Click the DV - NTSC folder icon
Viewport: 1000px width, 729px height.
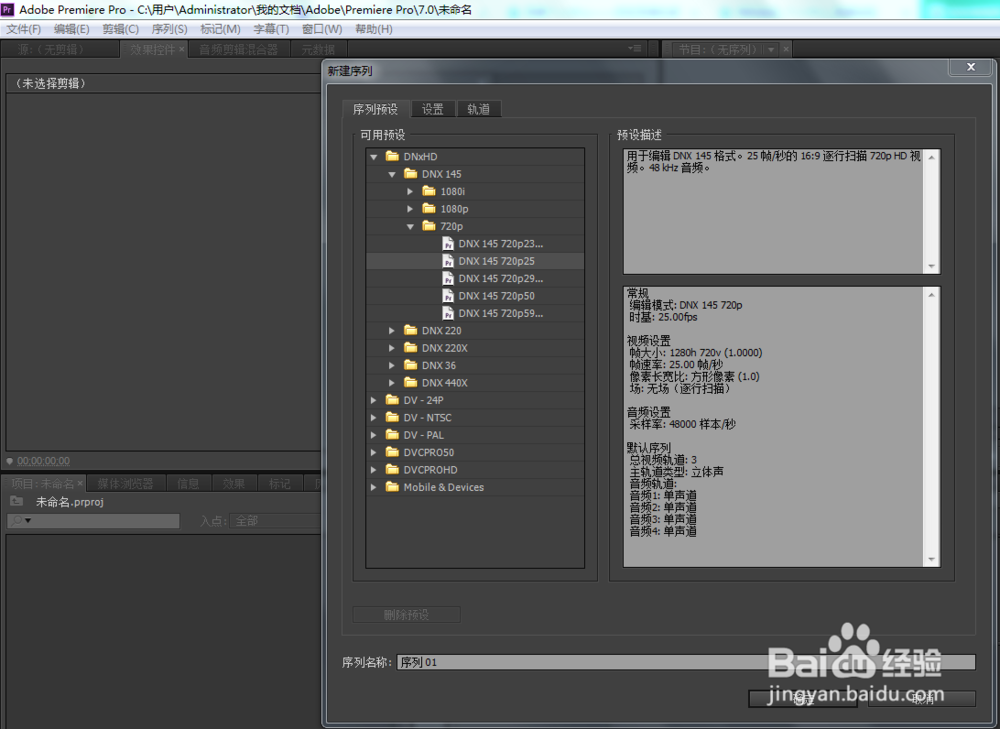point(392,417)
